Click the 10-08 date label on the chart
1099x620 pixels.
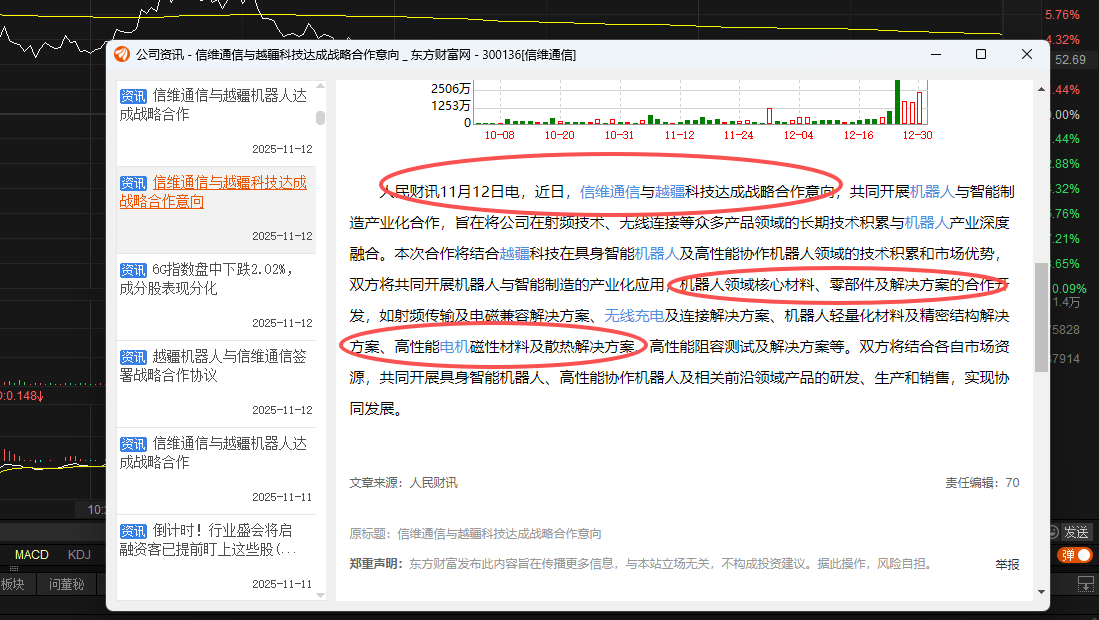[499, 135]
